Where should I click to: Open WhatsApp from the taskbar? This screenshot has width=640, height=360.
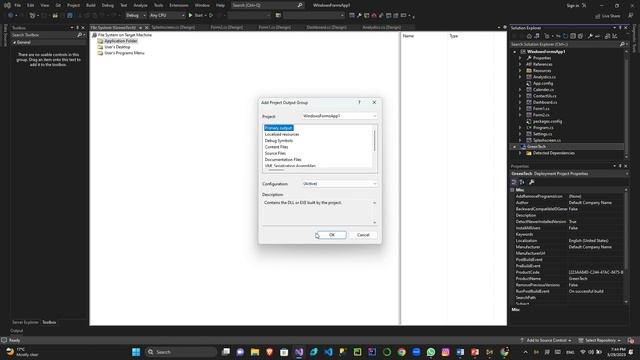[431, 352]
